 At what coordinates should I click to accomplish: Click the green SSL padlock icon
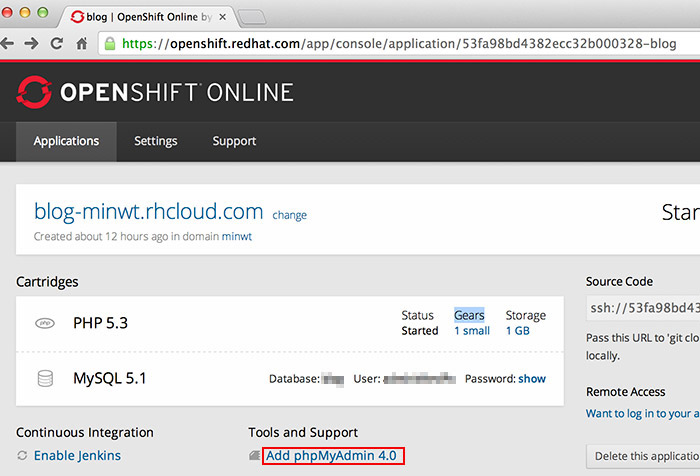[110, 43]
